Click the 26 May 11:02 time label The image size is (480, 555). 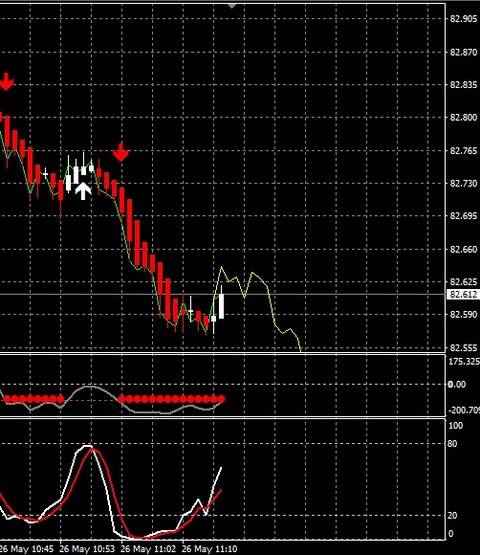(x=148, y=549)
